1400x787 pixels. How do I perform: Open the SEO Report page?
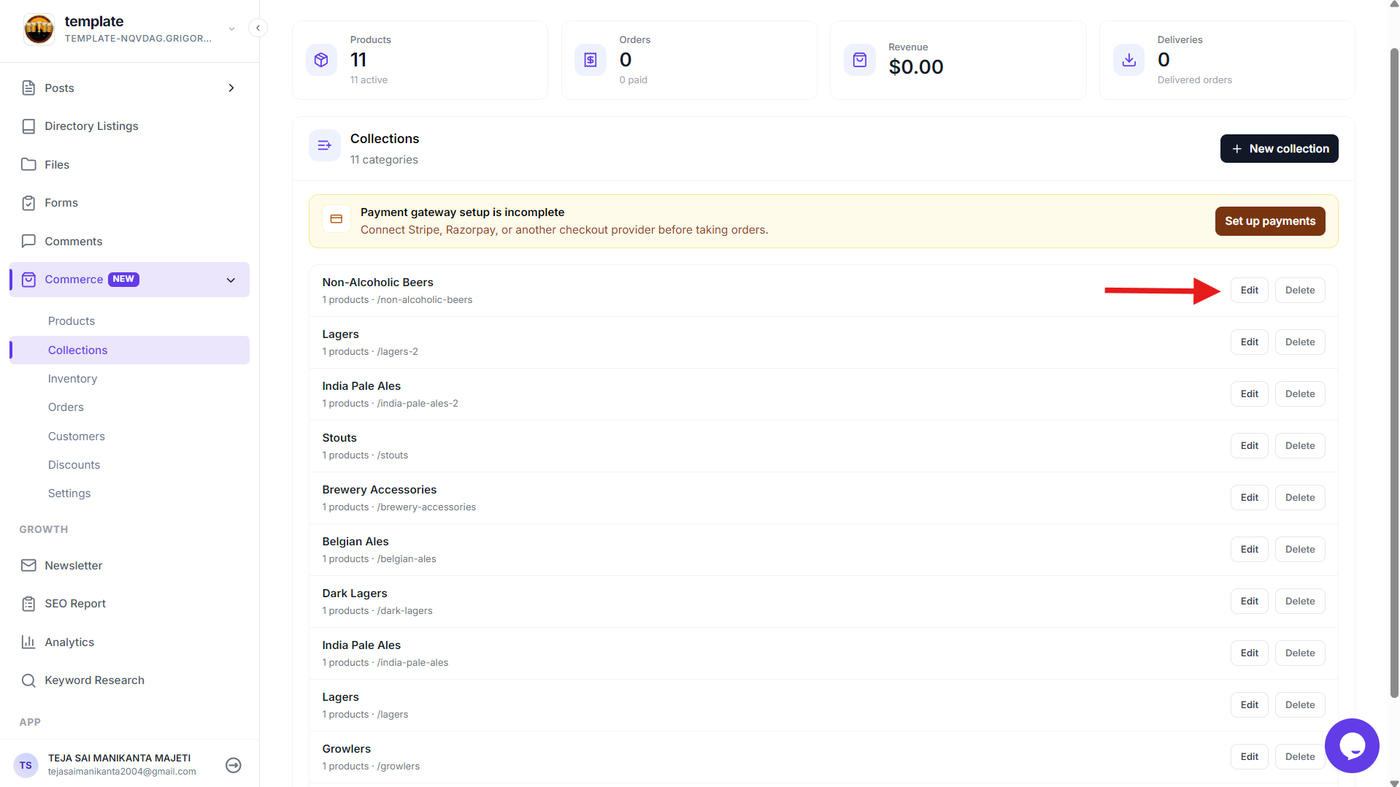coord(75,604)
